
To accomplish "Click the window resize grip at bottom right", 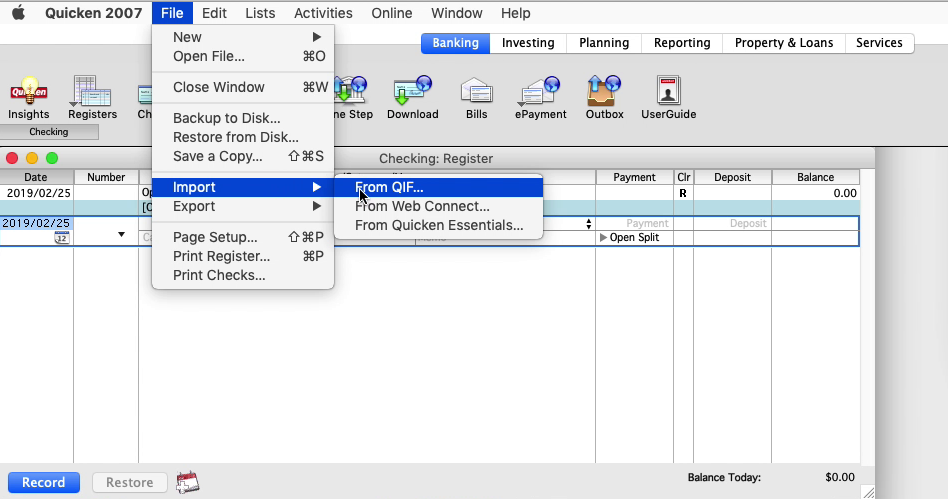I will [x=868, y=492].
